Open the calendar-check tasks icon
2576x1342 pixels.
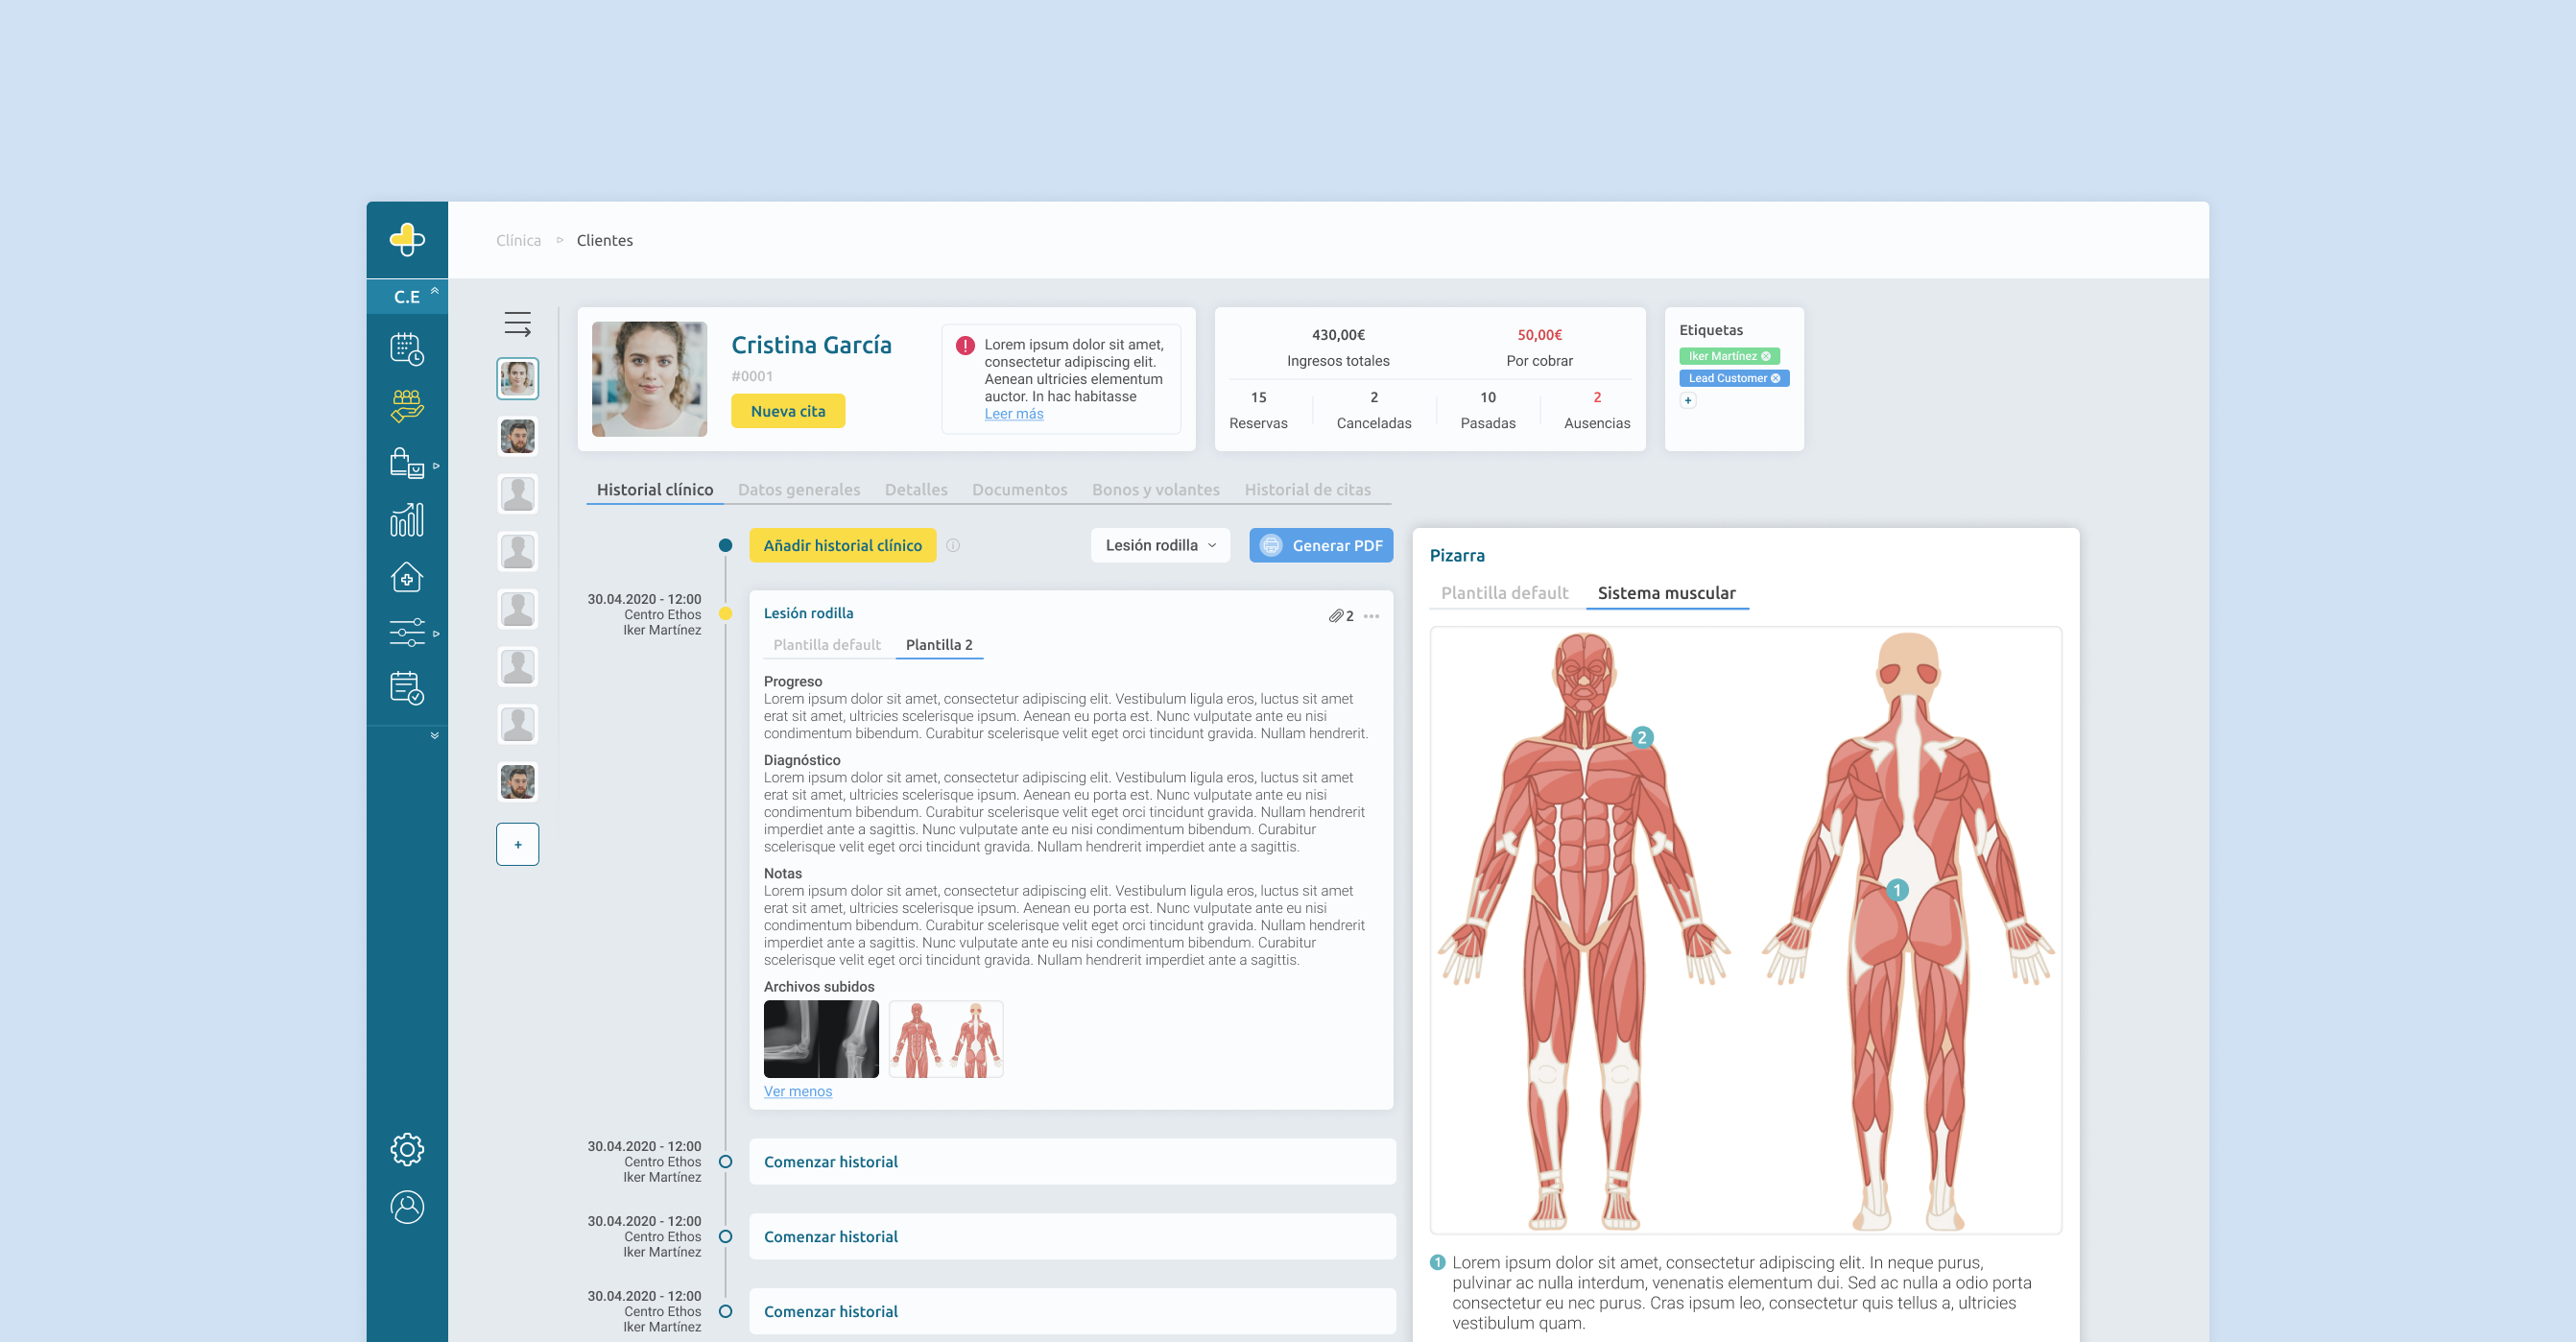[x=407, y=688]
